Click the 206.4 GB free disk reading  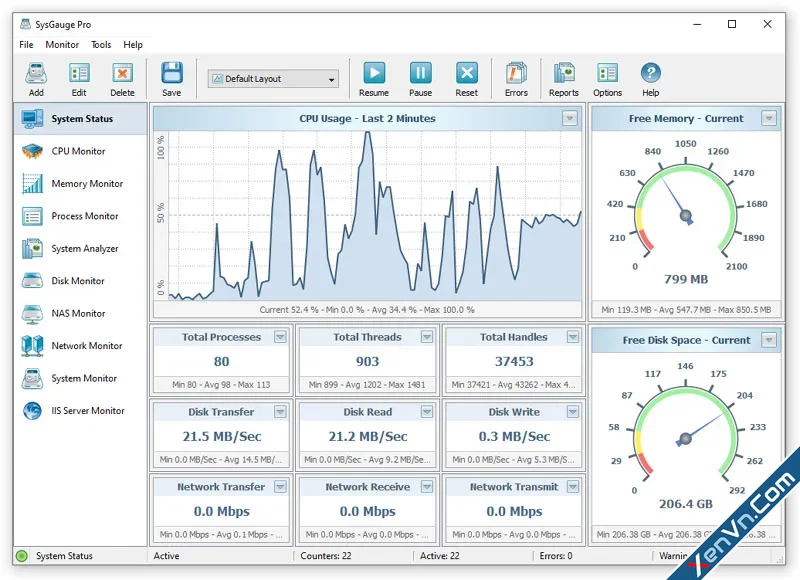click(x=686, y=504)
